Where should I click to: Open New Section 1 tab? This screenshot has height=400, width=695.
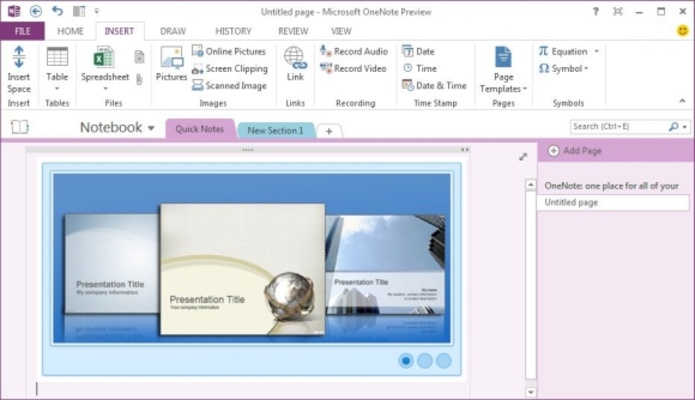pos(275,130)
